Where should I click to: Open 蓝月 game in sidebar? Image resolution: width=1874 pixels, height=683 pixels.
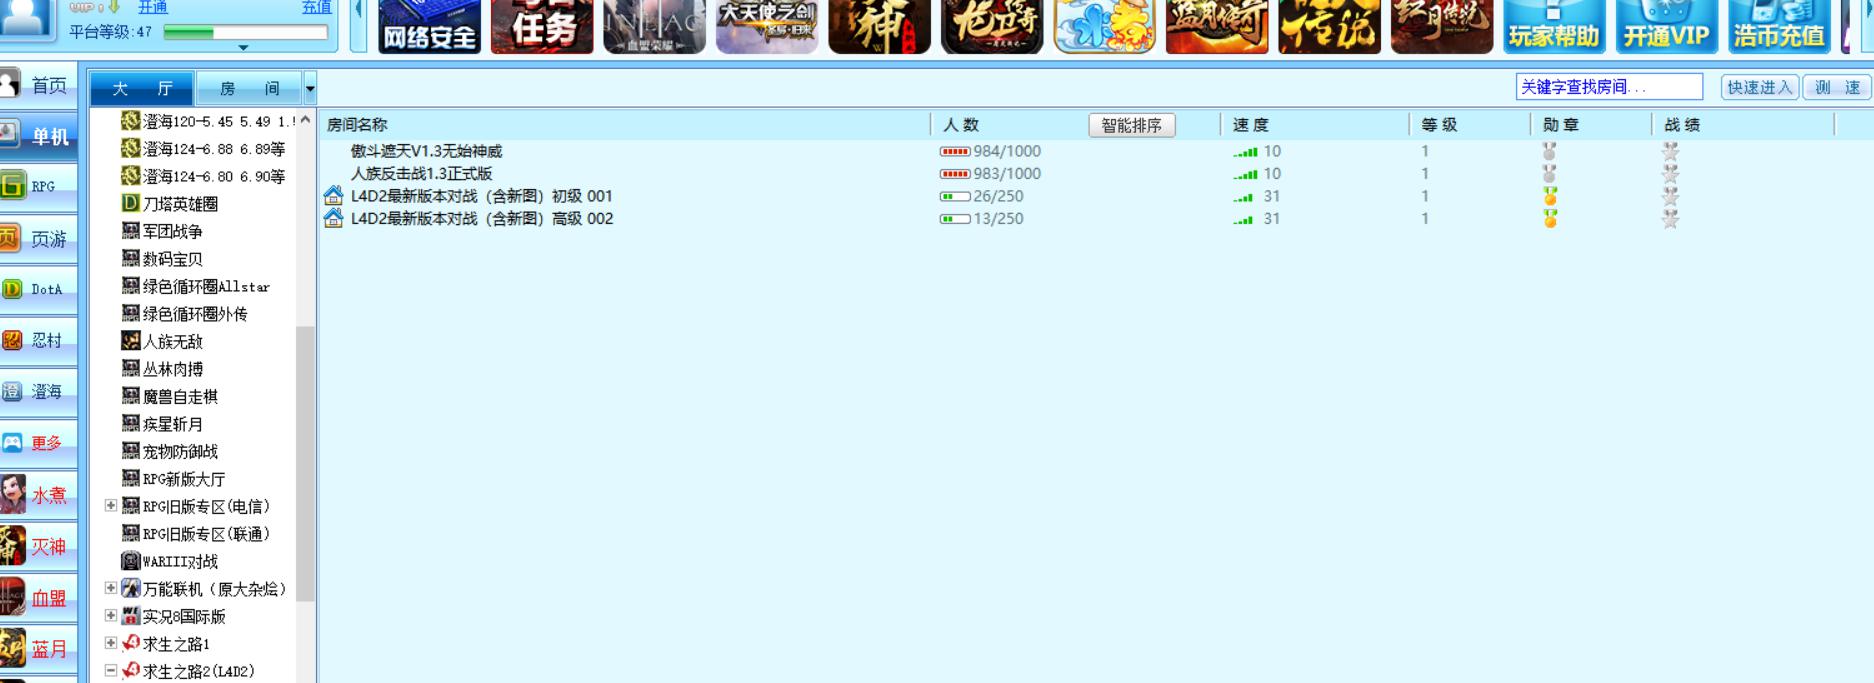pyautogui.click(x=38, y=649)
